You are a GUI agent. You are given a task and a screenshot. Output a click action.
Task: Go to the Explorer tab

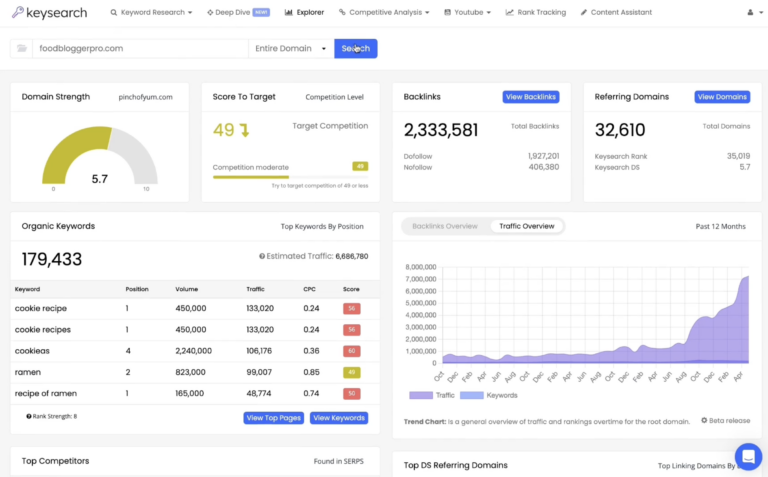pos(304,12)
